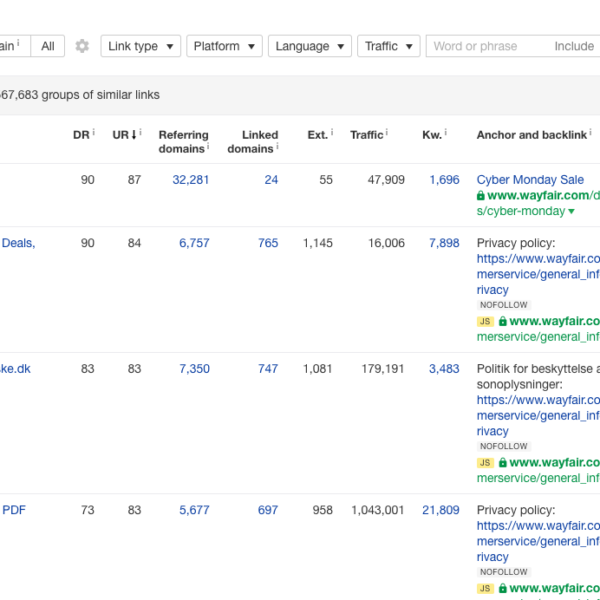Click the info icon next to Ext. header

332,133
